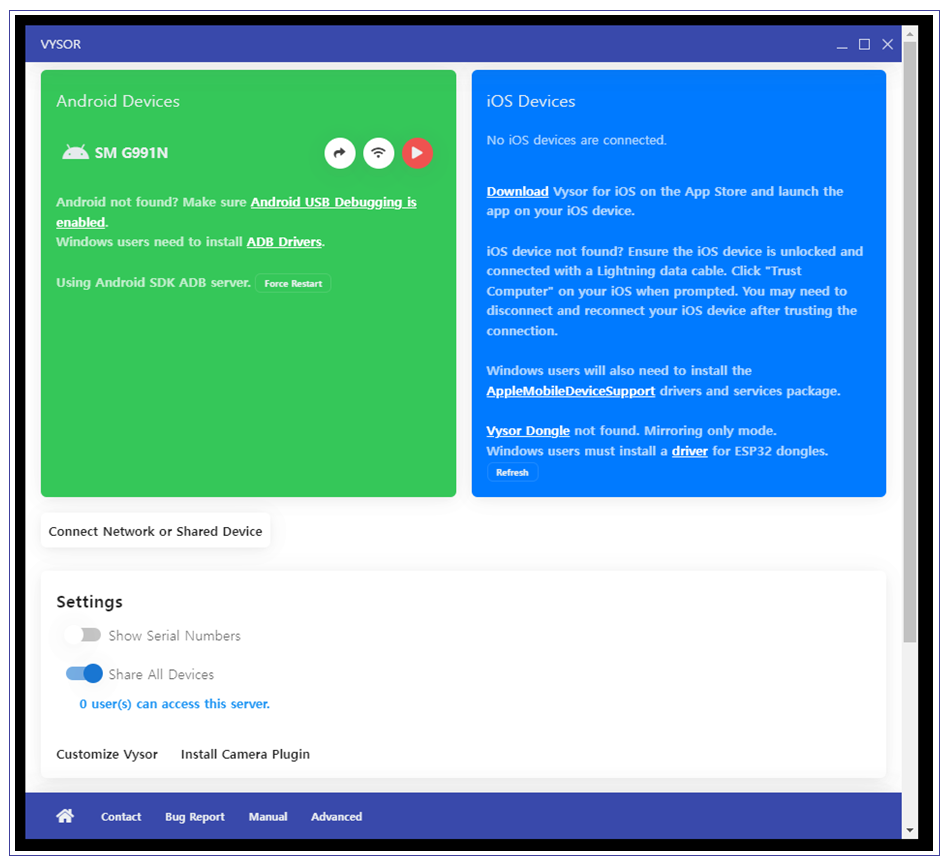This screenshot has height=866, width=948.
Task: Click the driver link for ESP32 dongles
Action: 690,451
